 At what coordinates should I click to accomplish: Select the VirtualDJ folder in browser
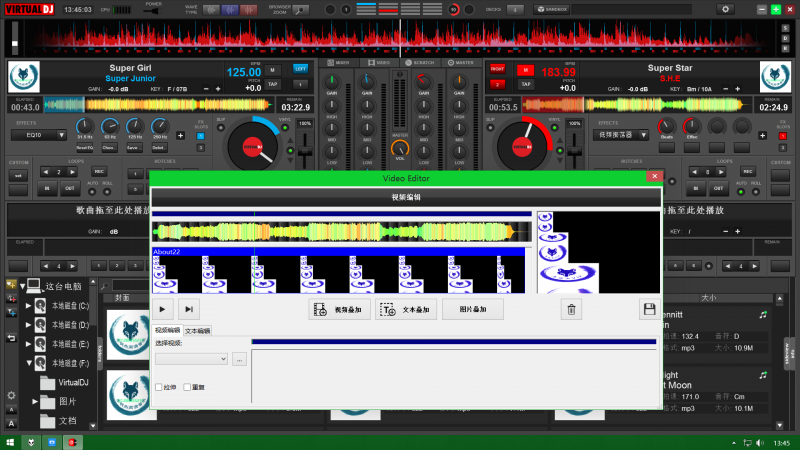64,383
